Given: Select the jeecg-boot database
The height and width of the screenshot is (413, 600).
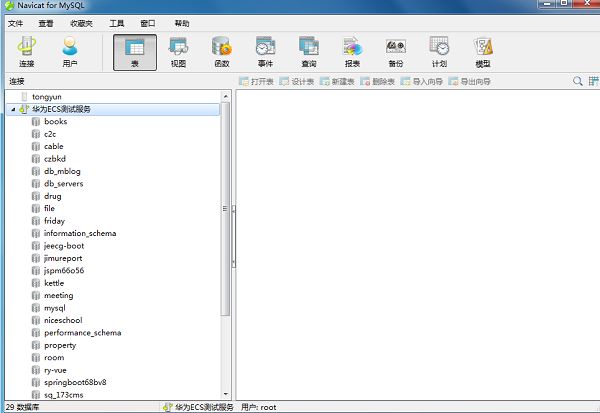Looking at the screenshot, I should (64, 246).
